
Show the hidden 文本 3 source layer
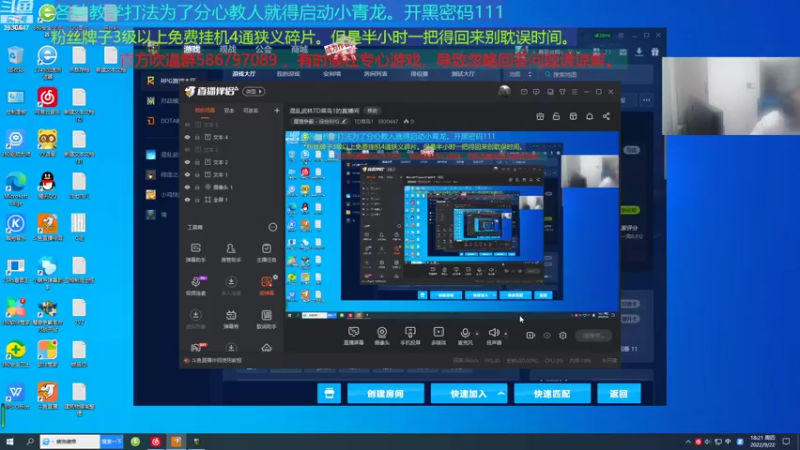click(187, 149)
